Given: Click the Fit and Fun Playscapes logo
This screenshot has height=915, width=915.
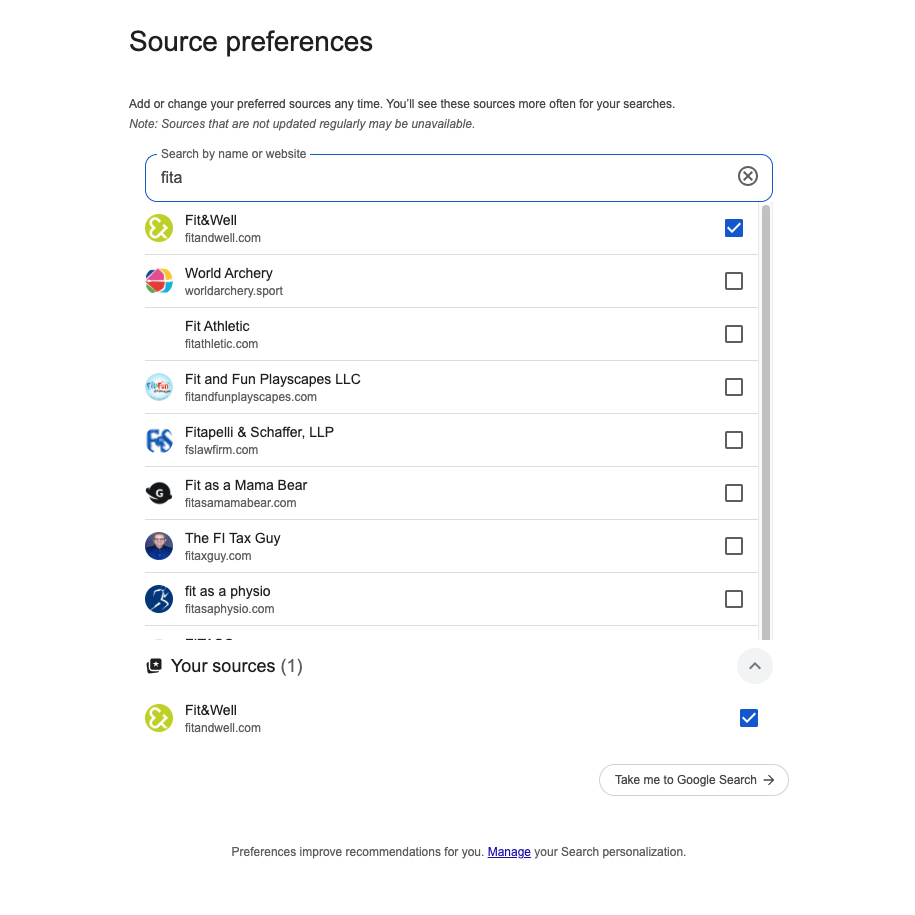Looking at the screenshot, I should pyautogui.click(x=159, y=387).
